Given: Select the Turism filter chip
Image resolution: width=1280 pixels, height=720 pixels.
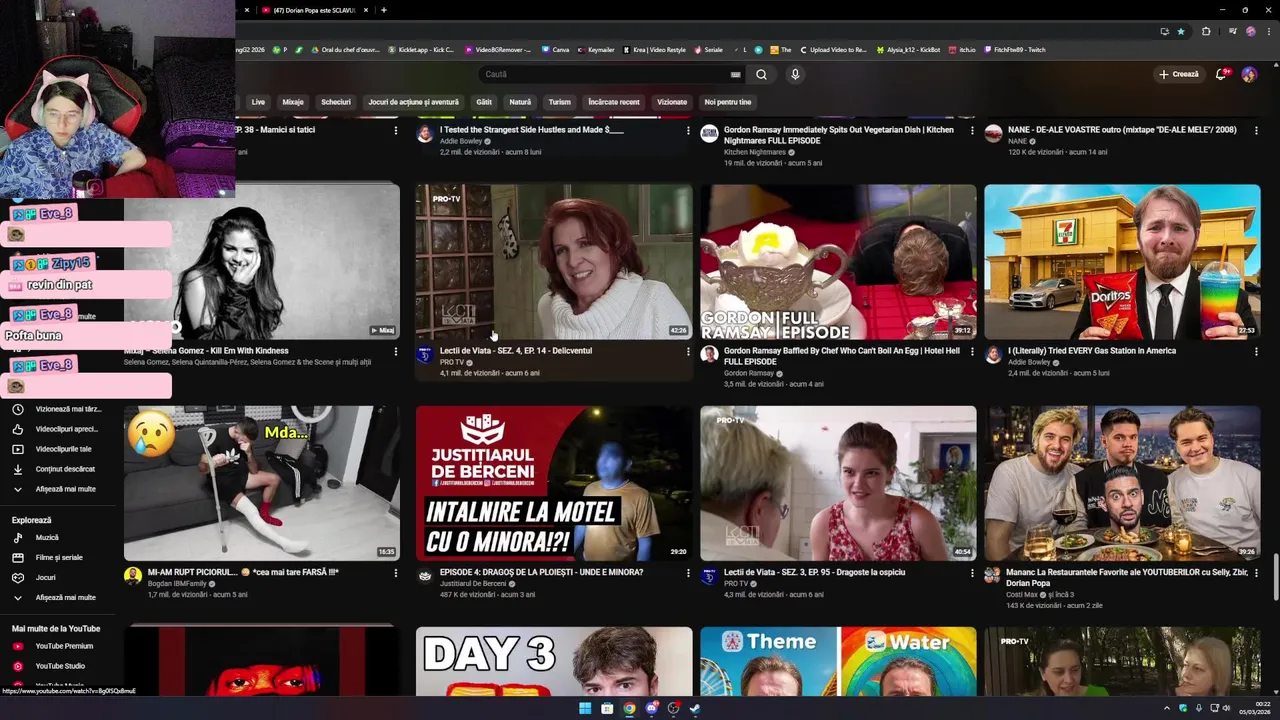Looking at the screenshot, I should pos(559,102).
